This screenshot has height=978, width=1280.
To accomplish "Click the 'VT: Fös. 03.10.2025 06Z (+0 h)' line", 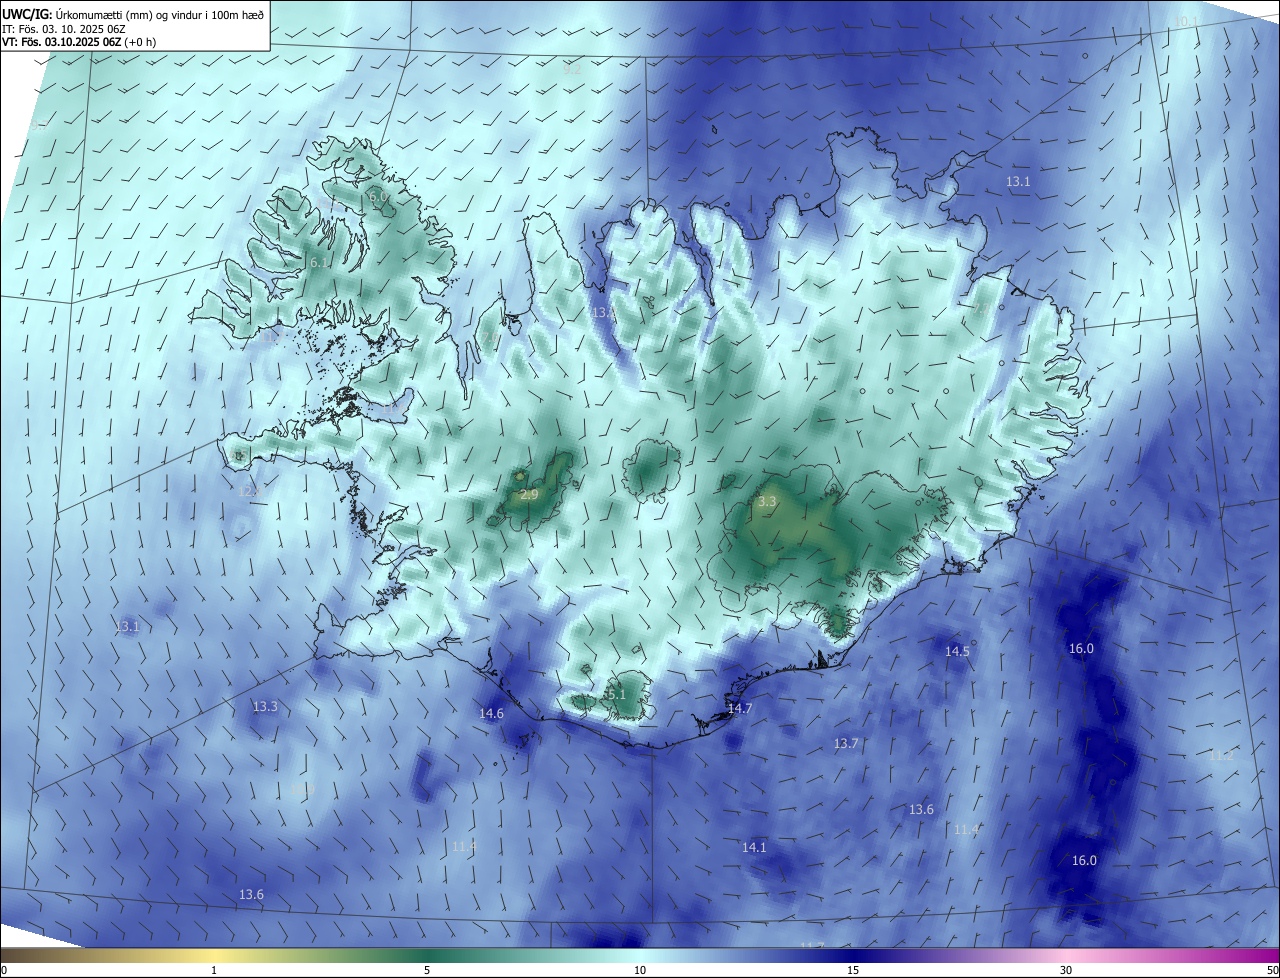I will coord(79,42).
